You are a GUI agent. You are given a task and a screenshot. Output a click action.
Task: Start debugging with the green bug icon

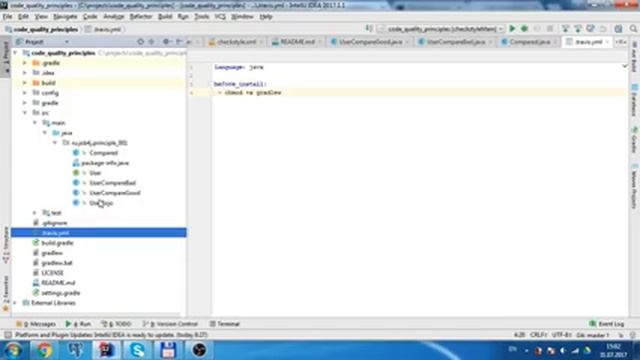coord(524,29)
